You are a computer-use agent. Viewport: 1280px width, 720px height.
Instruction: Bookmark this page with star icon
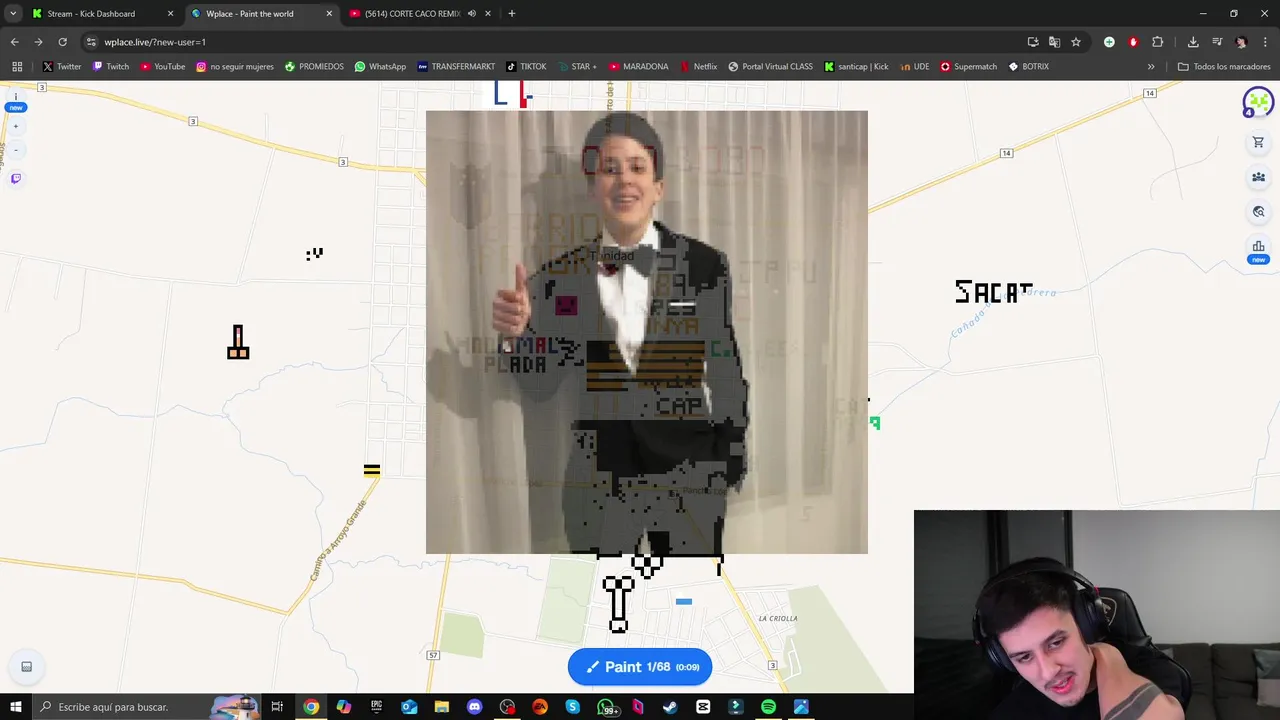click(x=1076, y=42)
